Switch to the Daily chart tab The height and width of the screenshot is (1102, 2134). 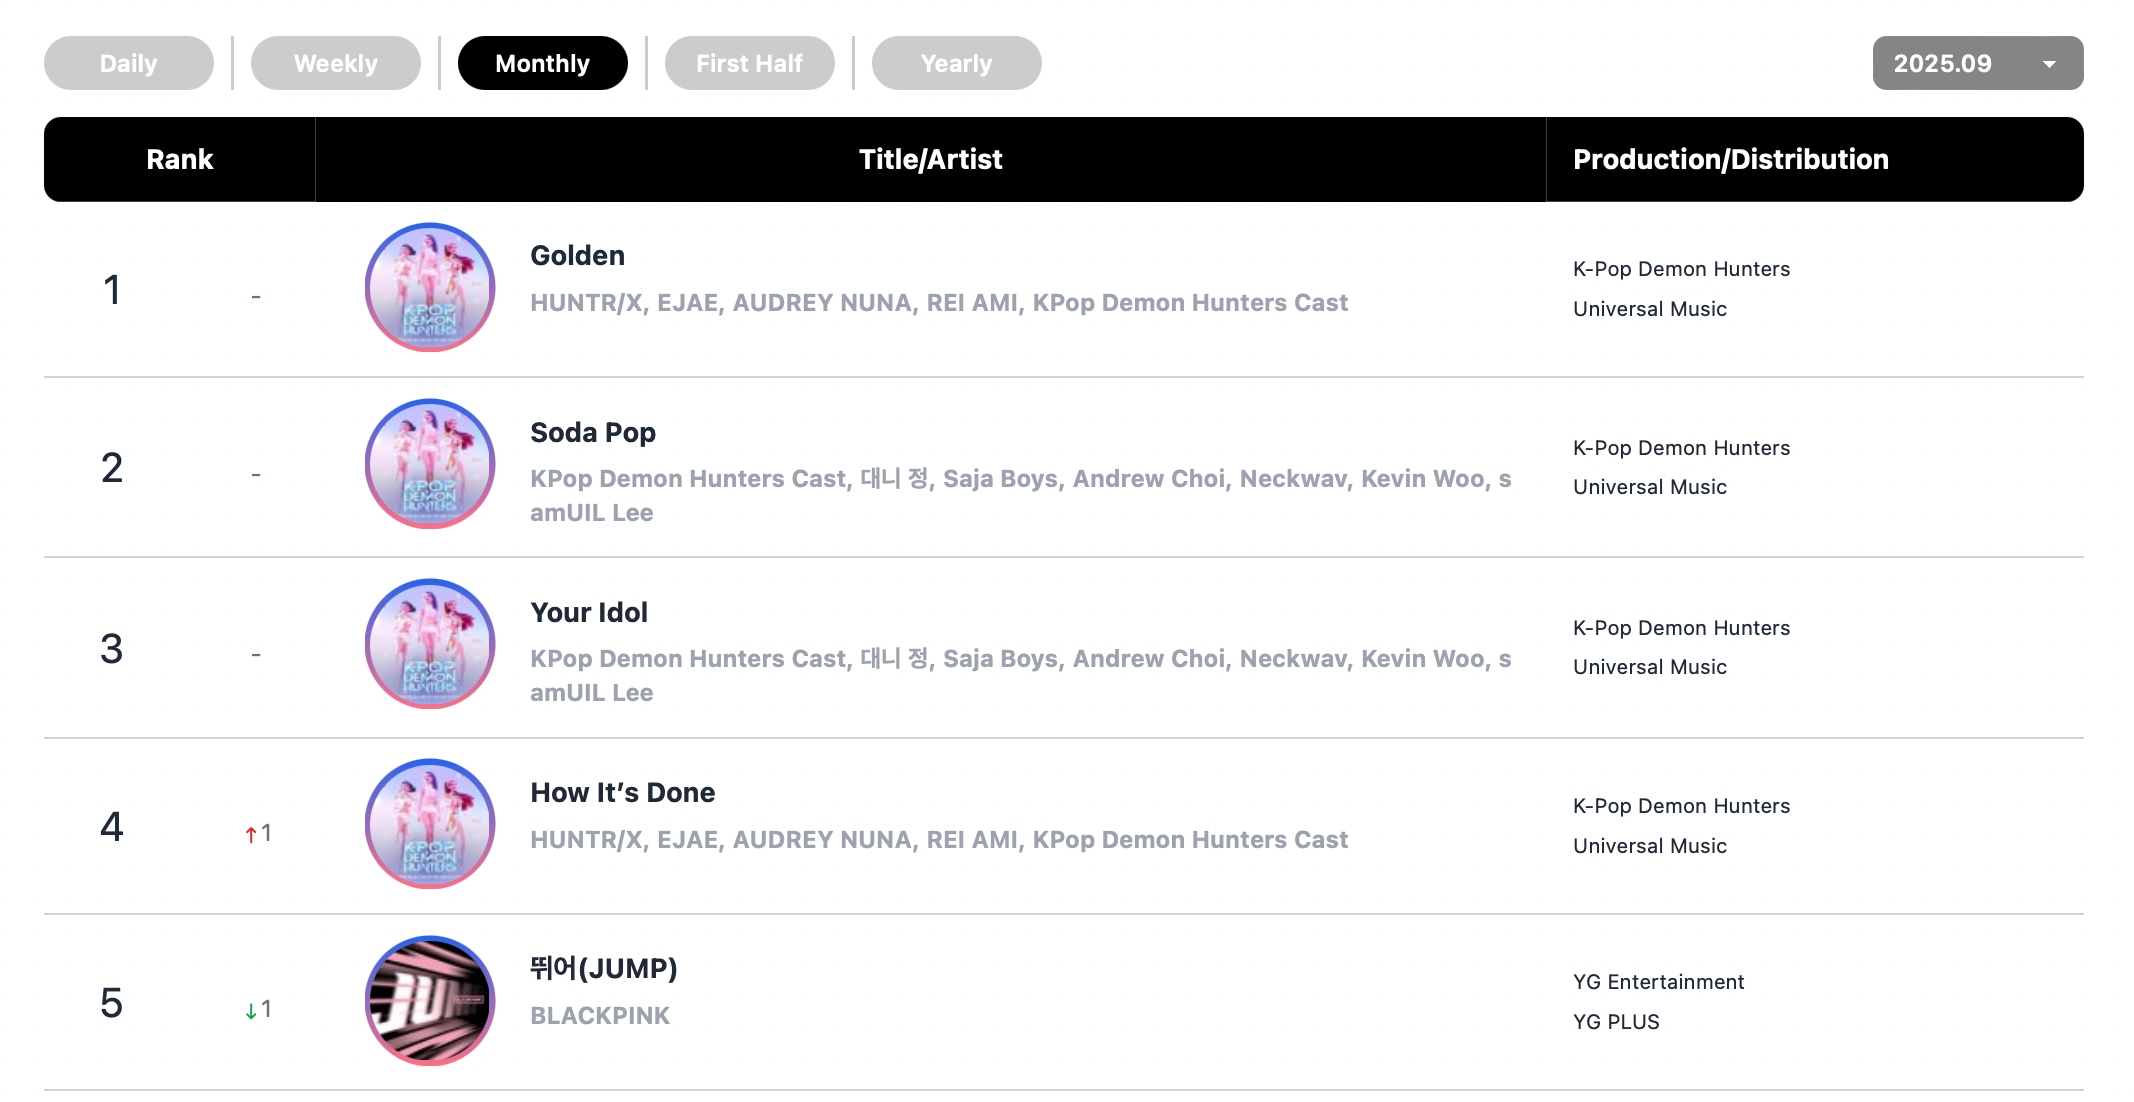[129, 63]
